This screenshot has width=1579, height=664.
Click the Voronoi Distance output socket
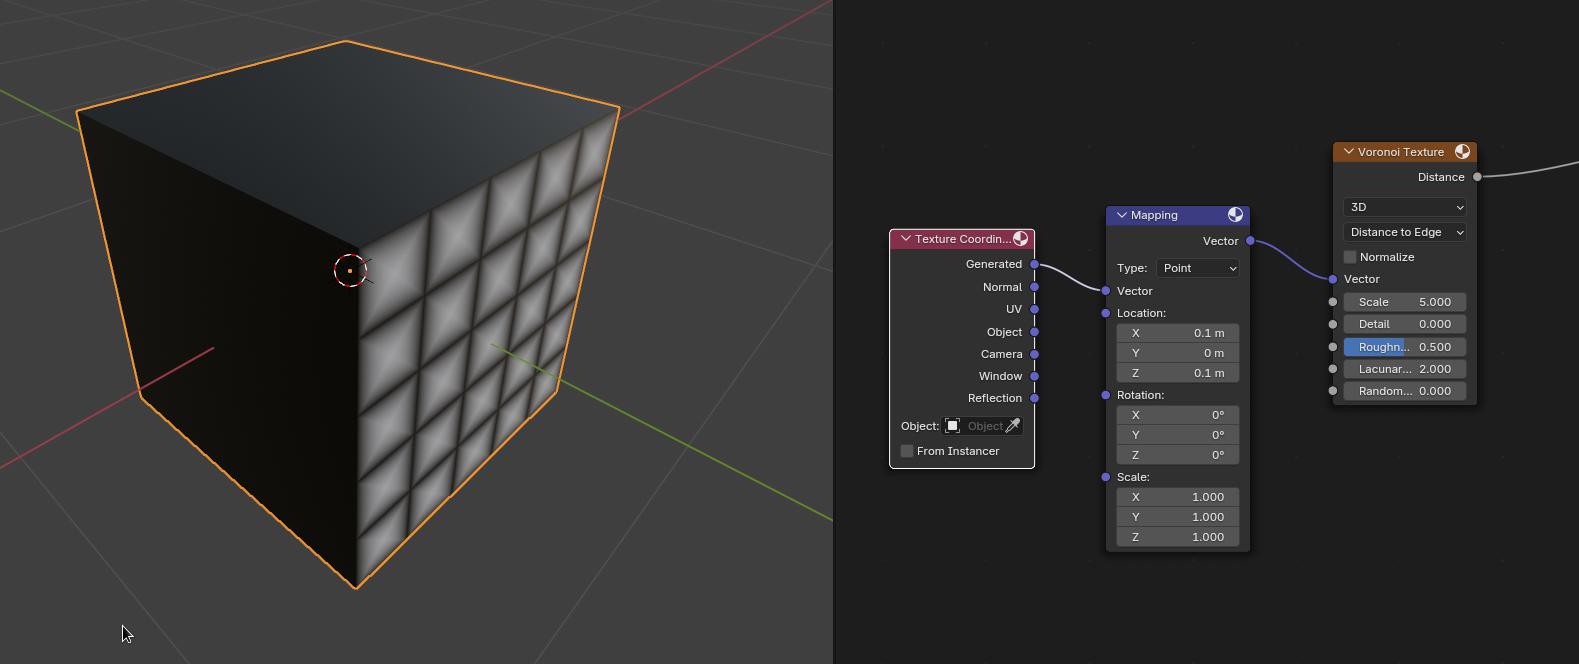pos(1477,177)
